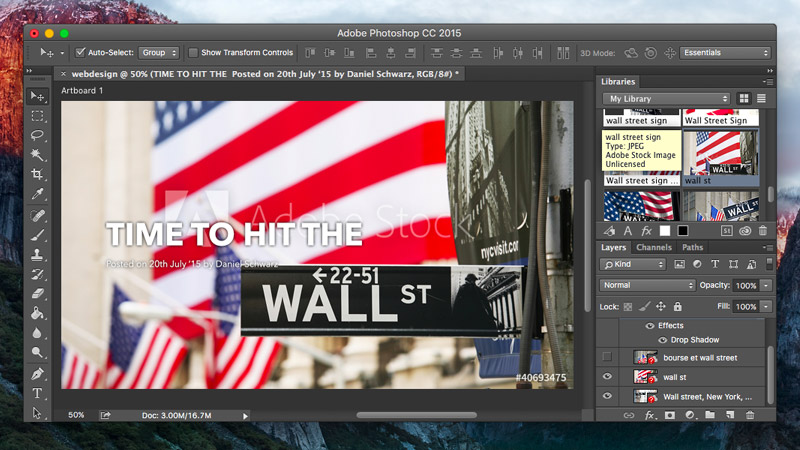Click Align vertical centers icon

pos(330,53)
